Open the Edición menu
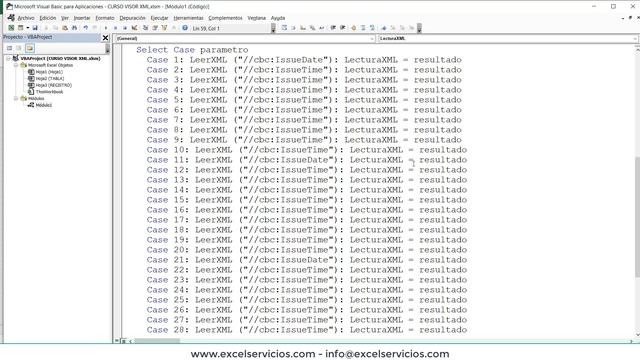 coord(48,18)
